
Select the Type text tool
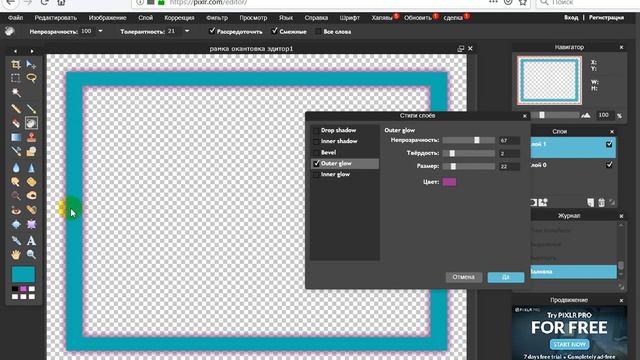(x=31, y=240)
